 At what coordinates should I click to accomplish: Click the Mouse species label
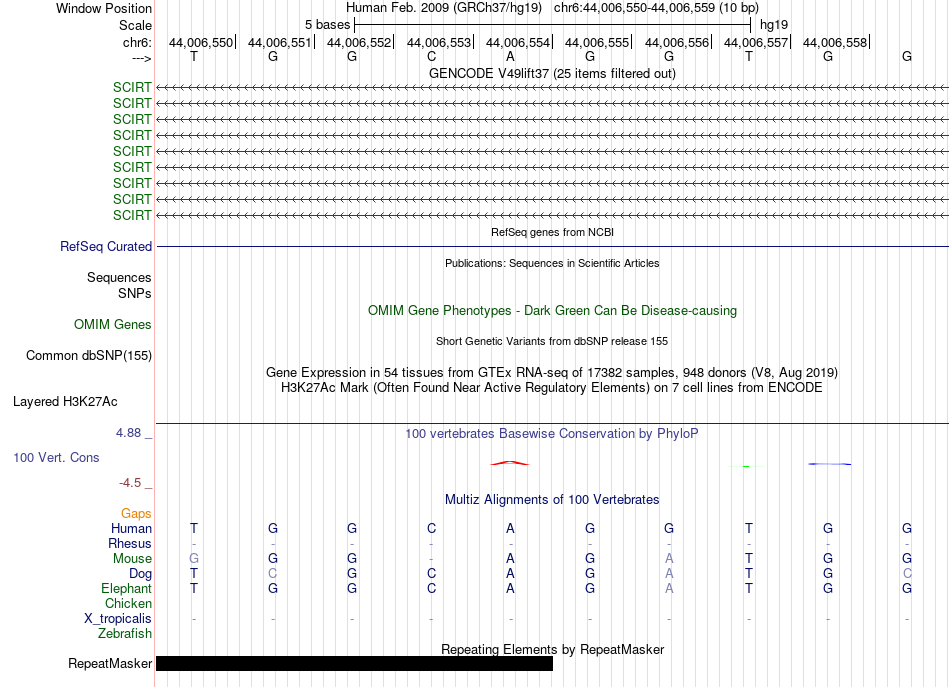132,559
